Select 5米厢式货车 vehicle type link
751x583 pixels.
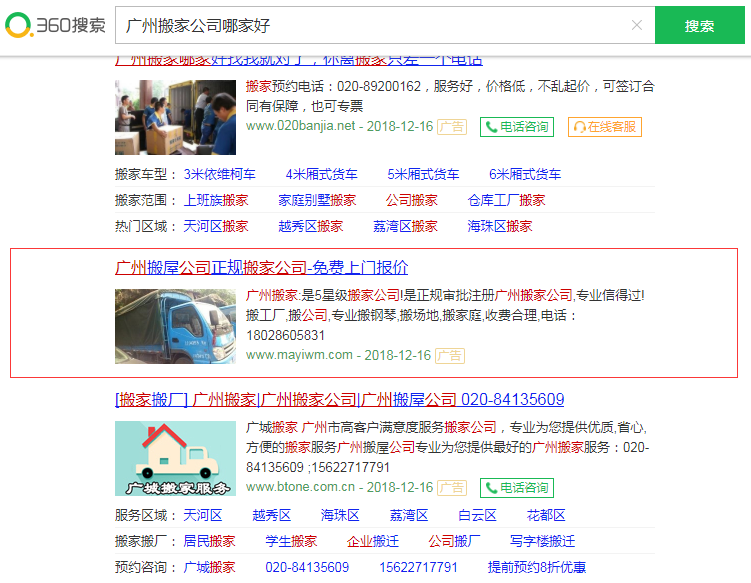point(423,174)
